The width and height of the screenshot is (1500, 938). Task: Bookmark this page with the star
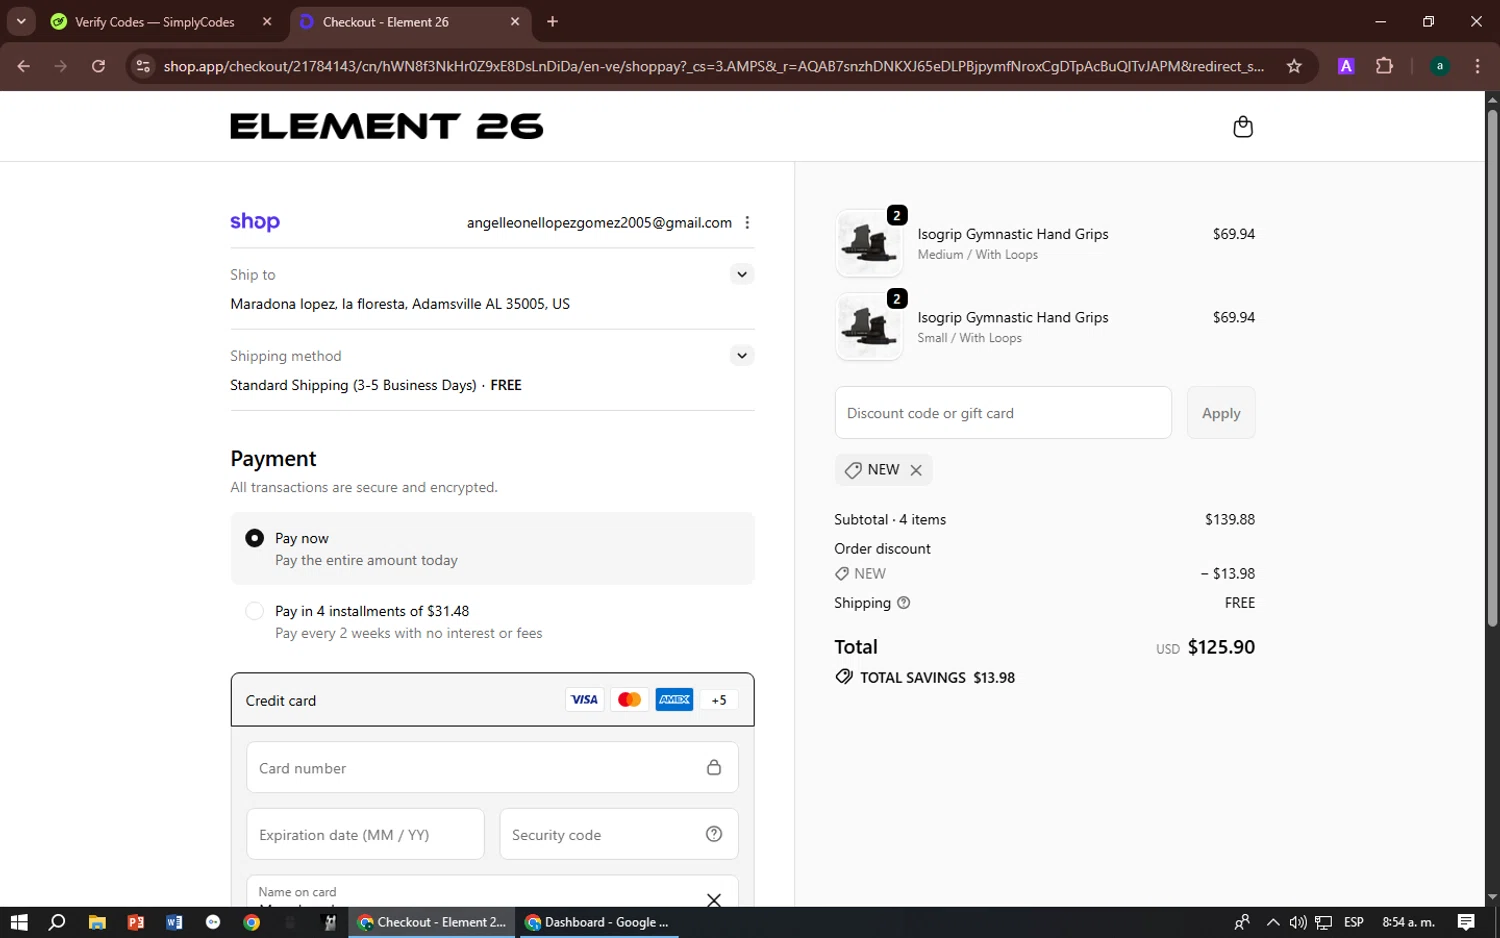(1294, 66)
